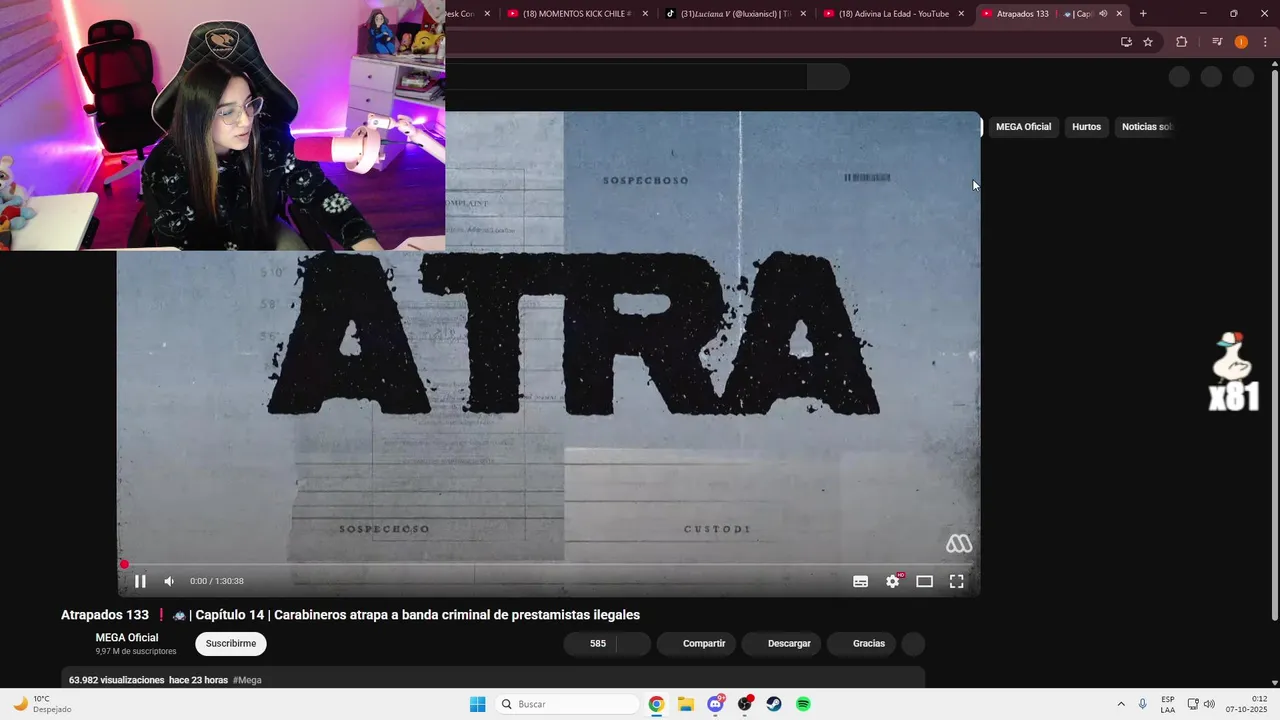Like the video showing 585
Viewport: 1280px width, 720px height.
[590, 644]
